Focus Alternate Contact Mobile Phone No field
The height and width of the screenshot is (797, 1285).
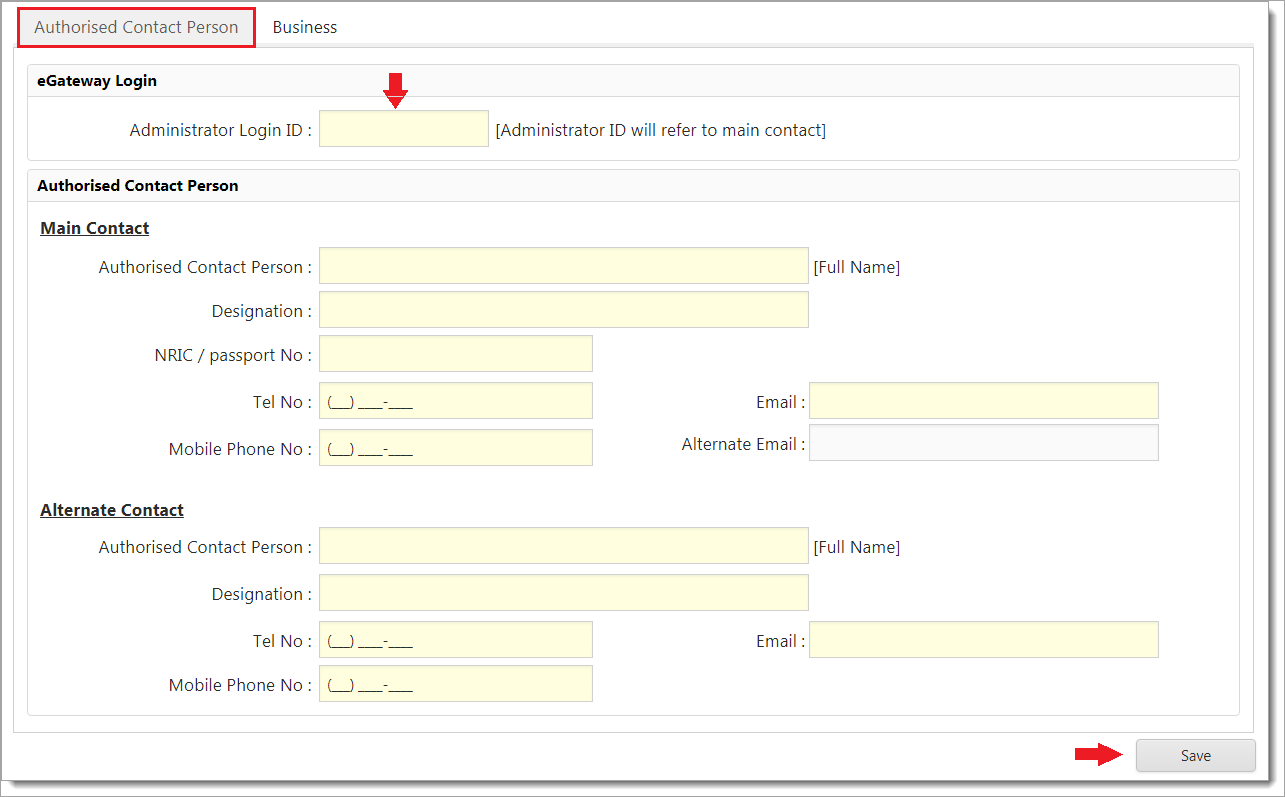pos(455,684)
